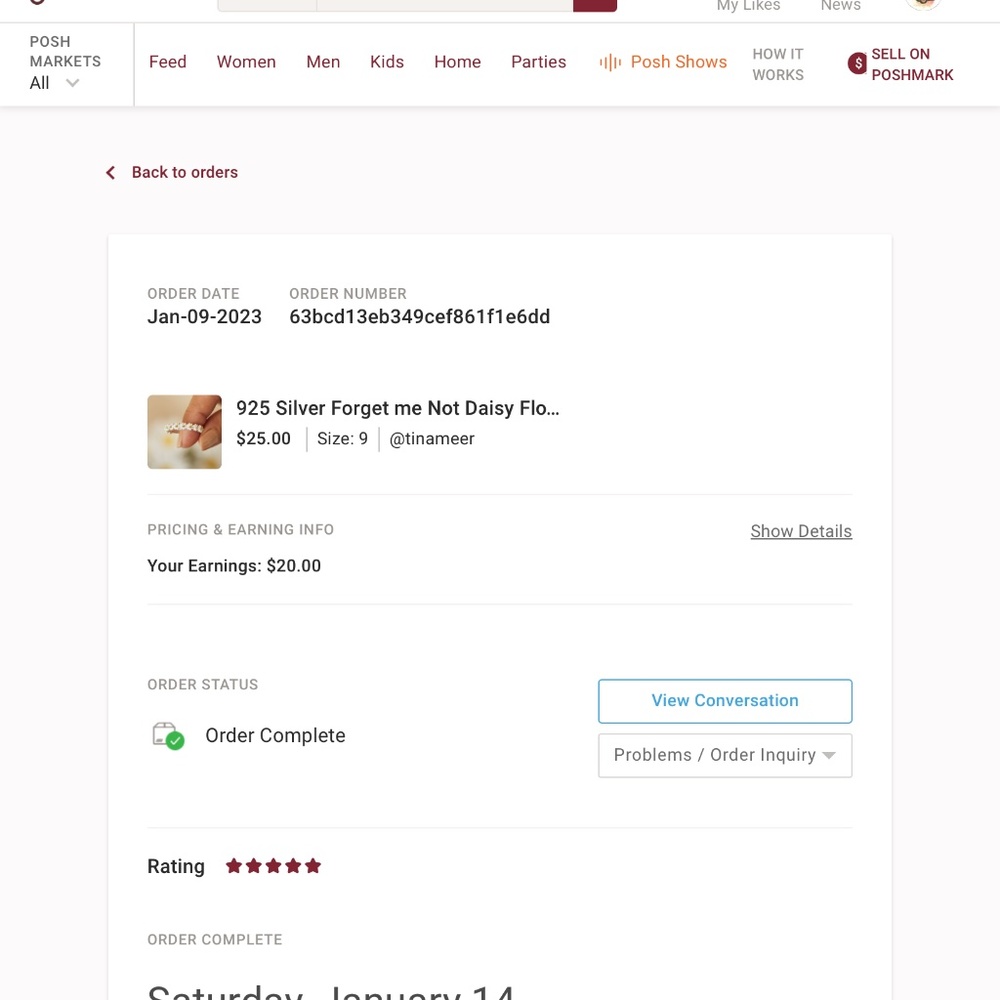Click the dollar sign sell icon
Image resolution: width=1000 pixels, height=1000 pixels.
(x=857, y=63)
